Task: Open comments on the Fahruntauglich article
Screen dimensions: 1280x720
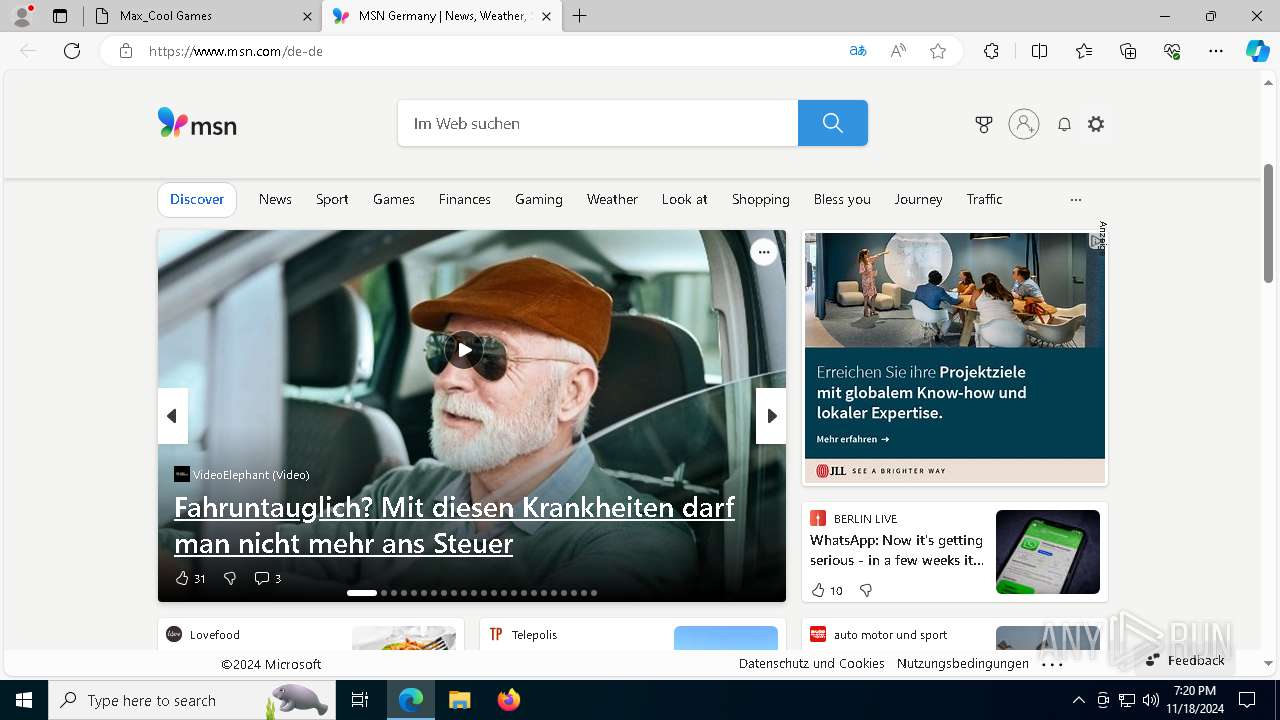Action: [x=267, y=578]
